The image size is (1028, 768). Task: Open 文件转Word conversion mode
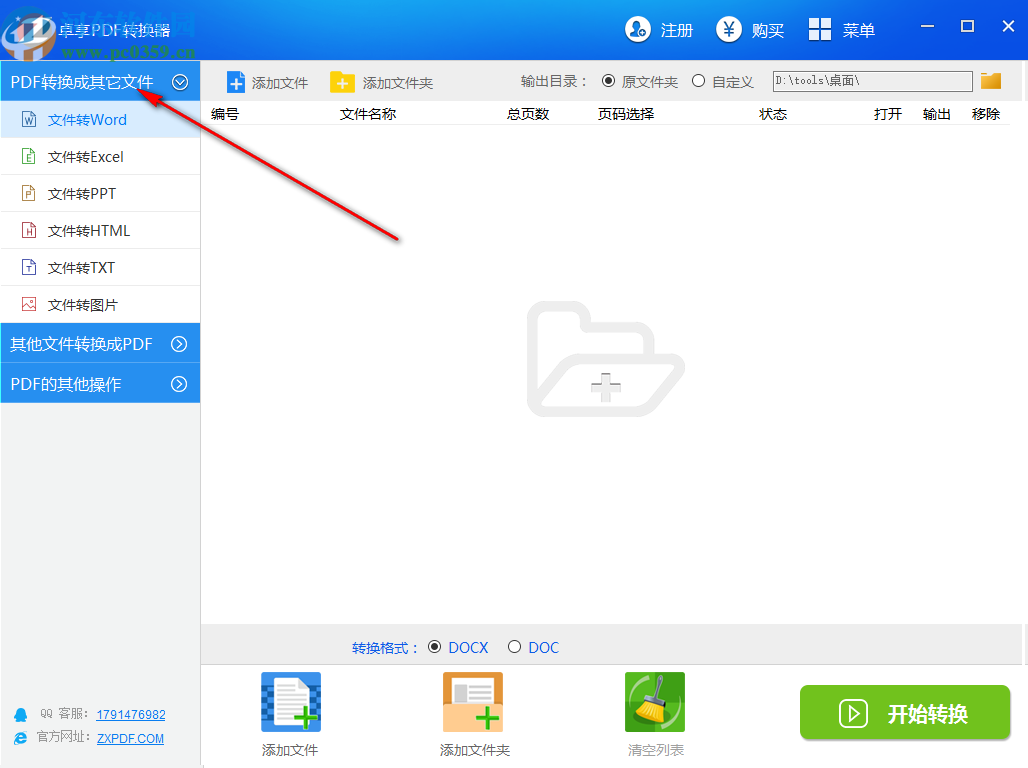pyautogui.click(x=100, y=119)
